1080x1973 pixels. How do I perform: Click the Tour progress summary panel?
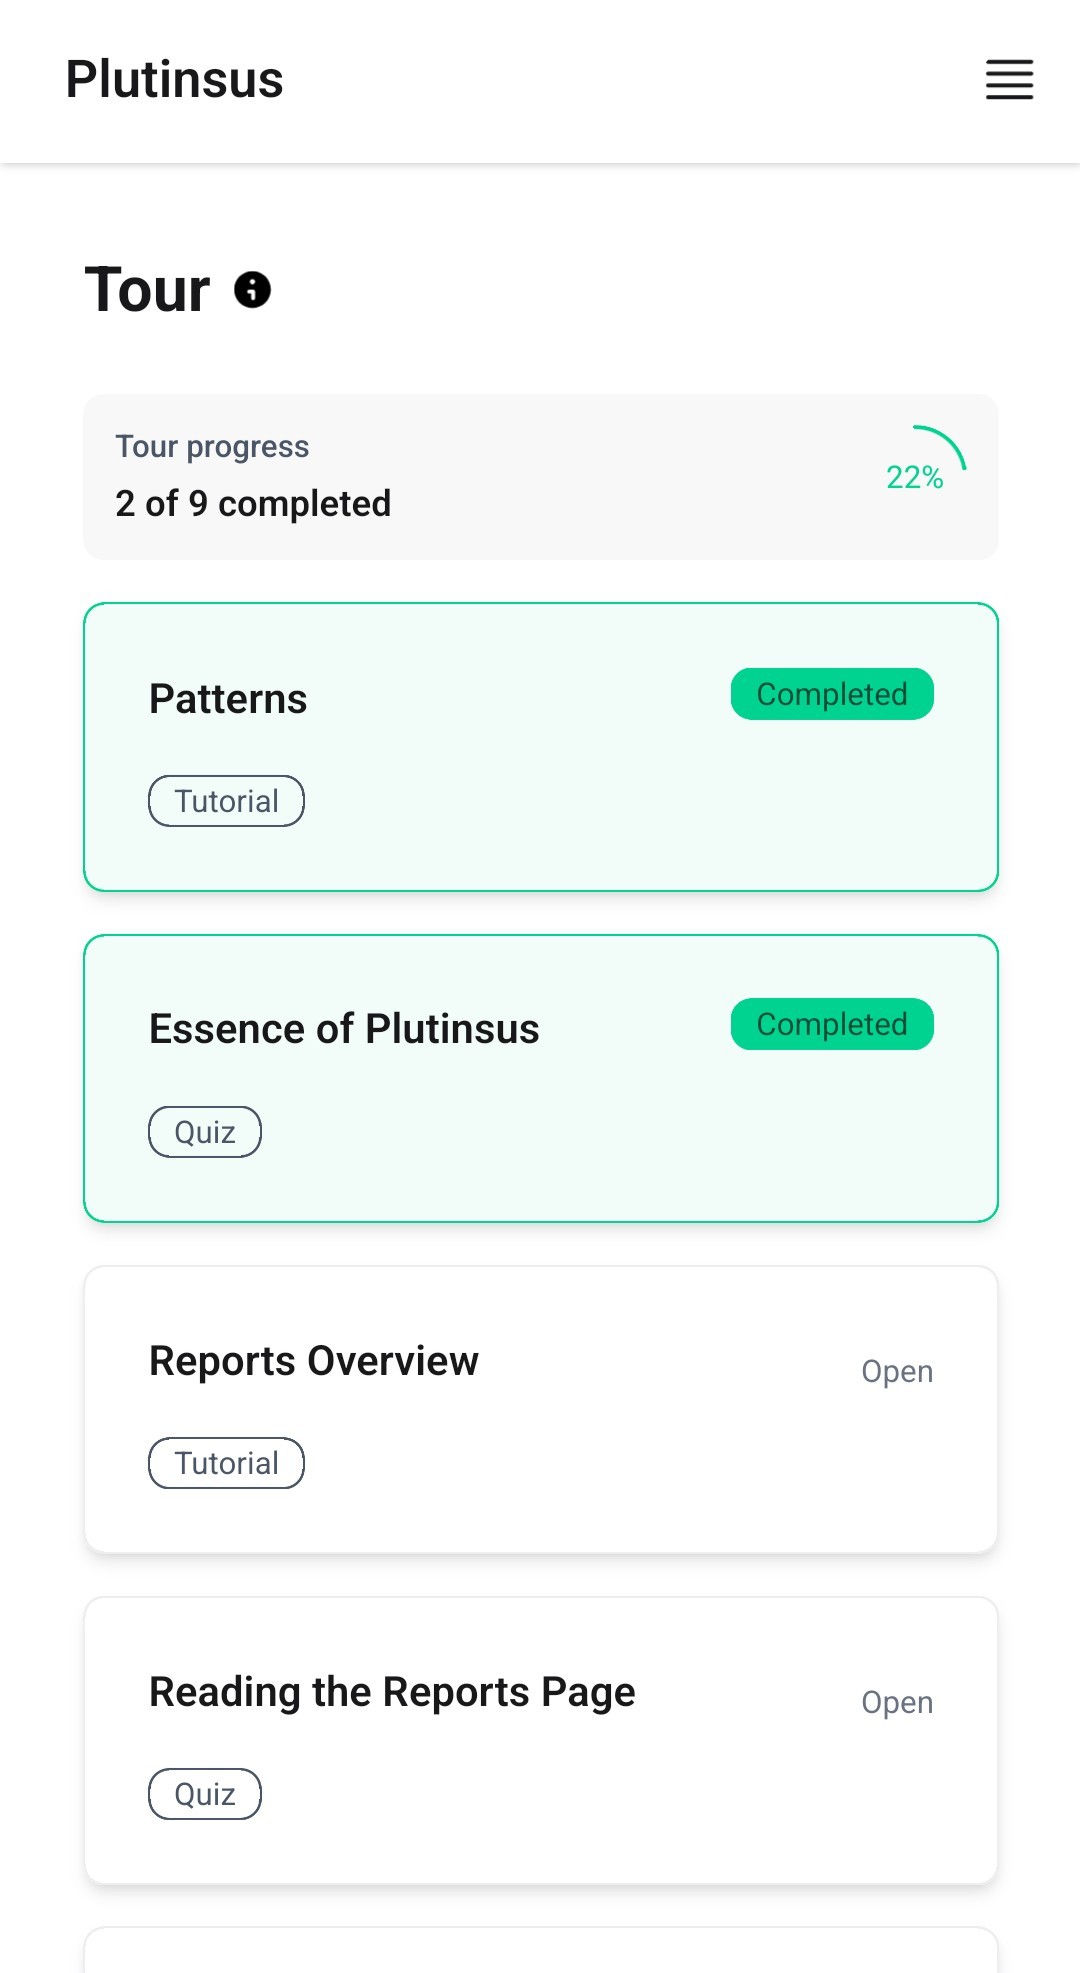coord(541,477)
